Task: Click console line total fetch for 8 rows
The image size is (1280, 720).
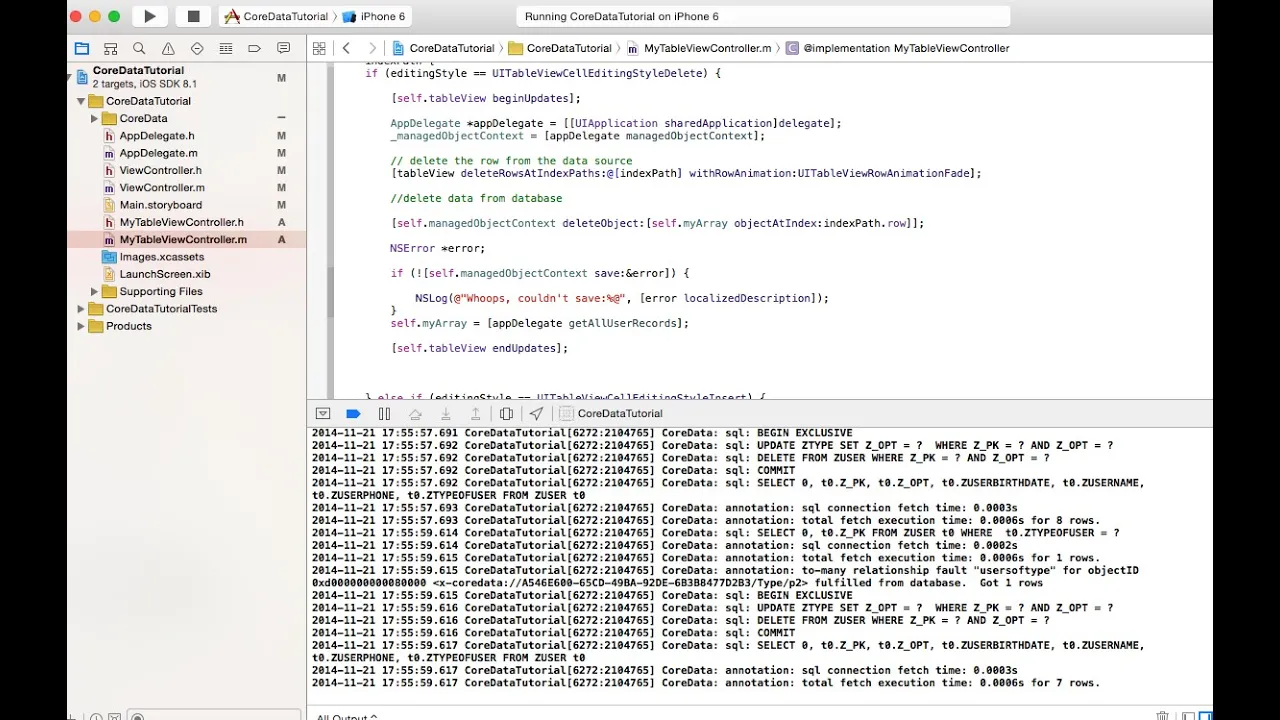Action: coord(705,520)
